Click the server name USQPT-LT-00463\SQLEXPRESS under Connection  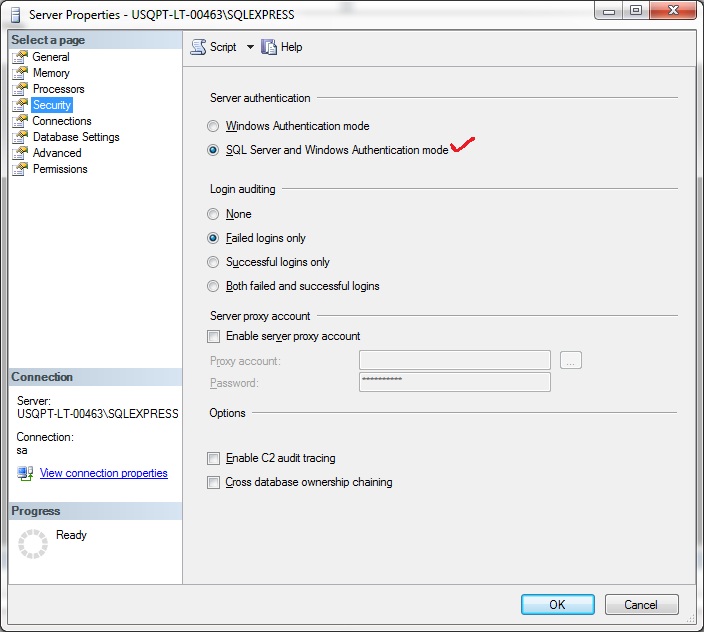tap(97, 414)
